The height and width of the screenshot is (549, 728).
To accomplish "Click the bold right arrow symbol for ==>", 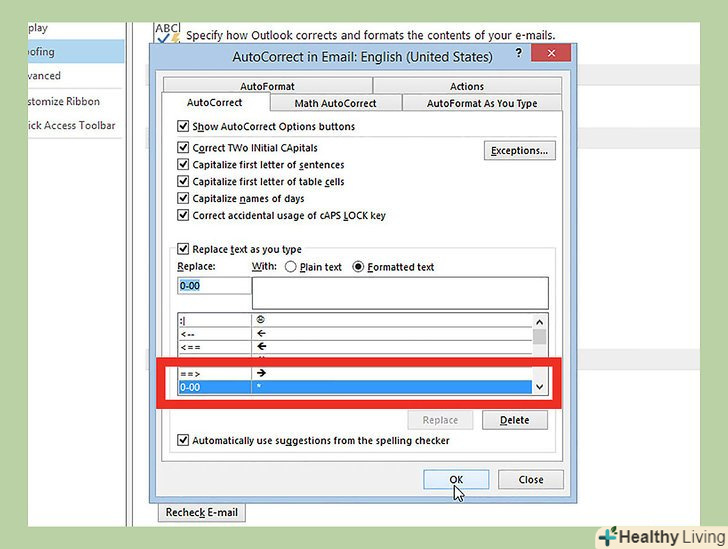I will (x=261, y=373).
